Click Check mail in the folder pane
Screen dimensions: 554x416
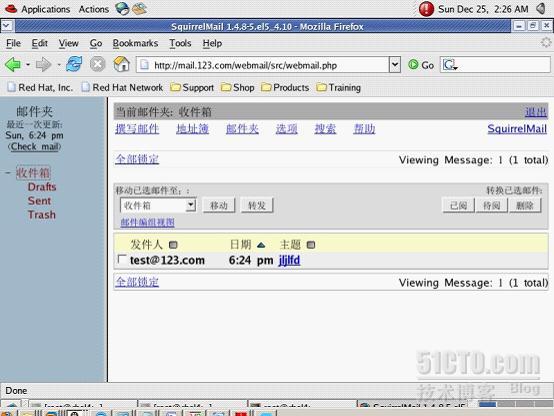[34, 146]
